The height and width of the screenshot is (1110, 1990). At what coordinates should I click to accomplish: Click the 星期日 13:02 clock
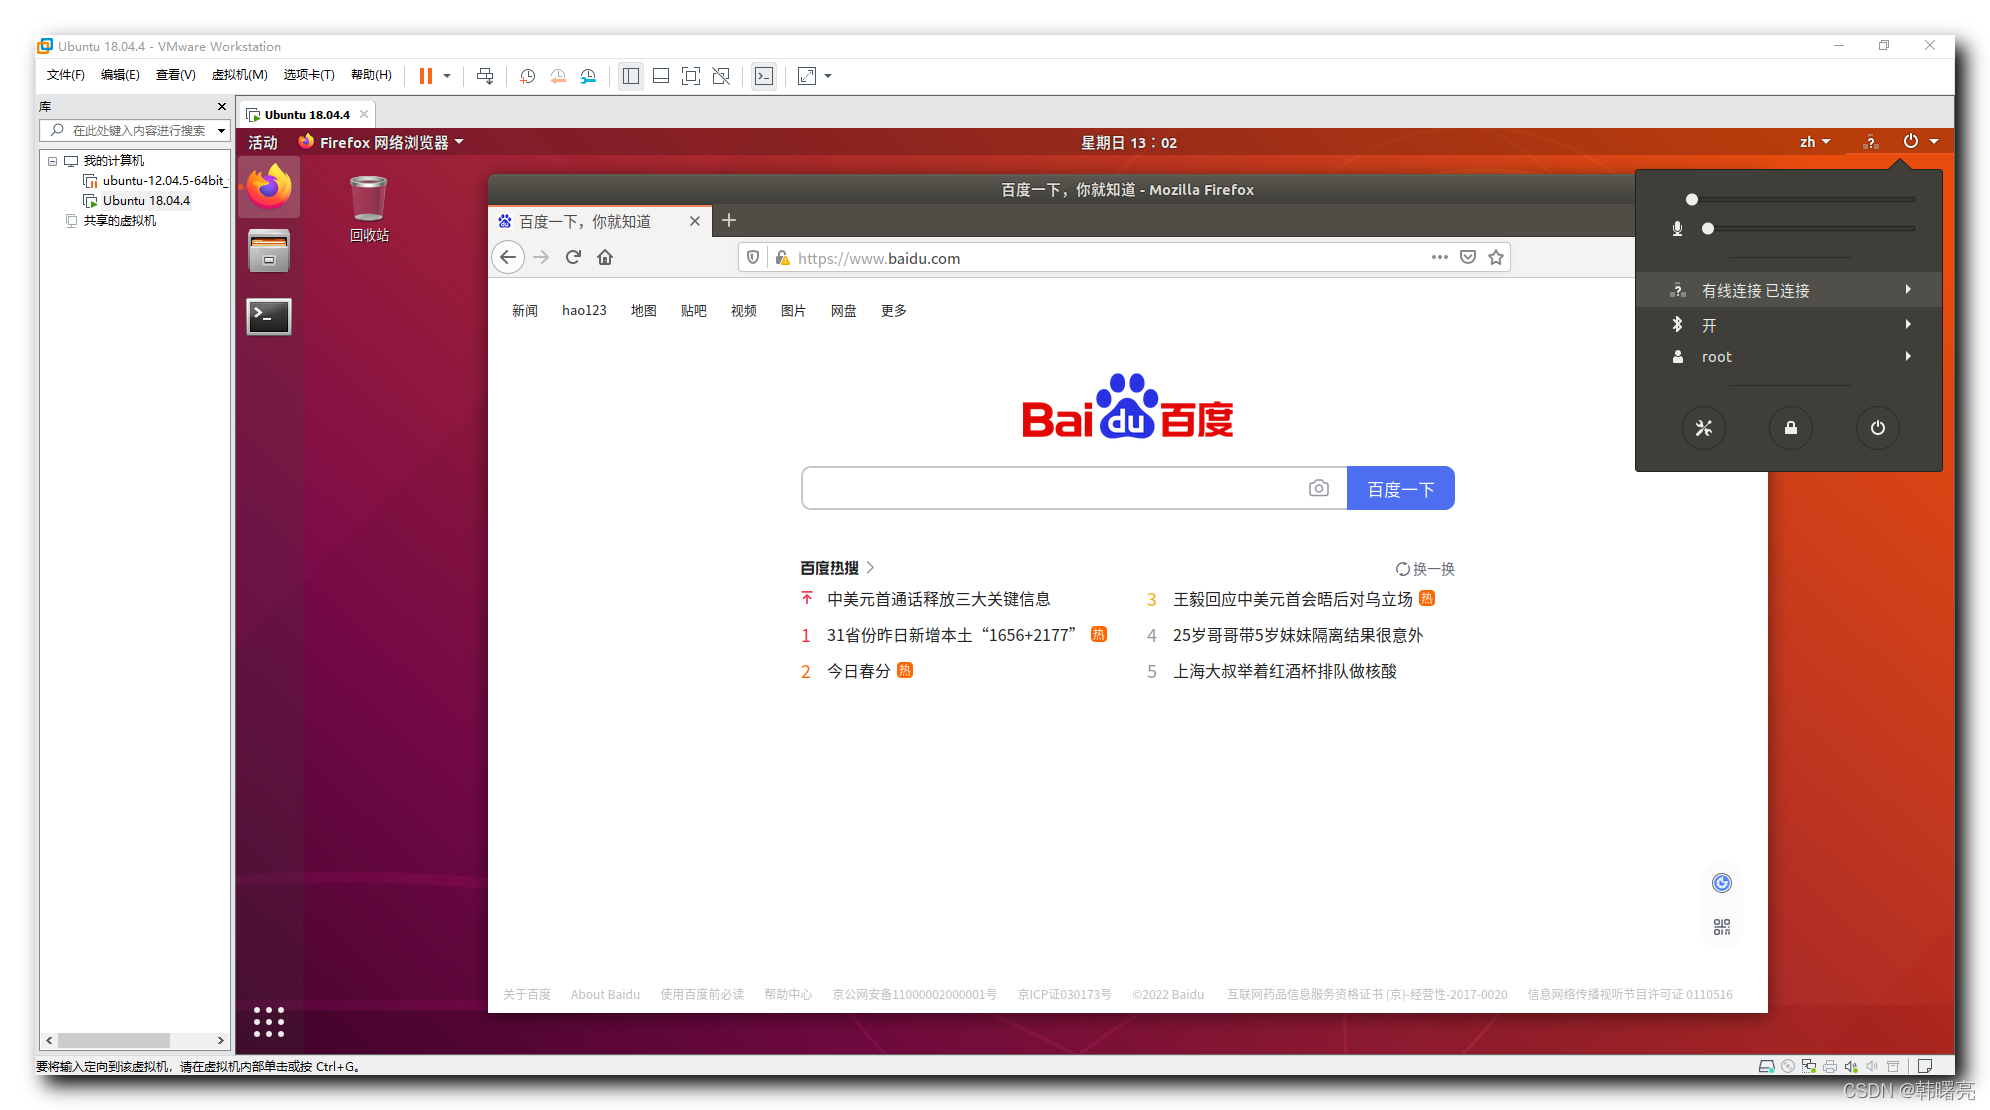click(1128, 142)
